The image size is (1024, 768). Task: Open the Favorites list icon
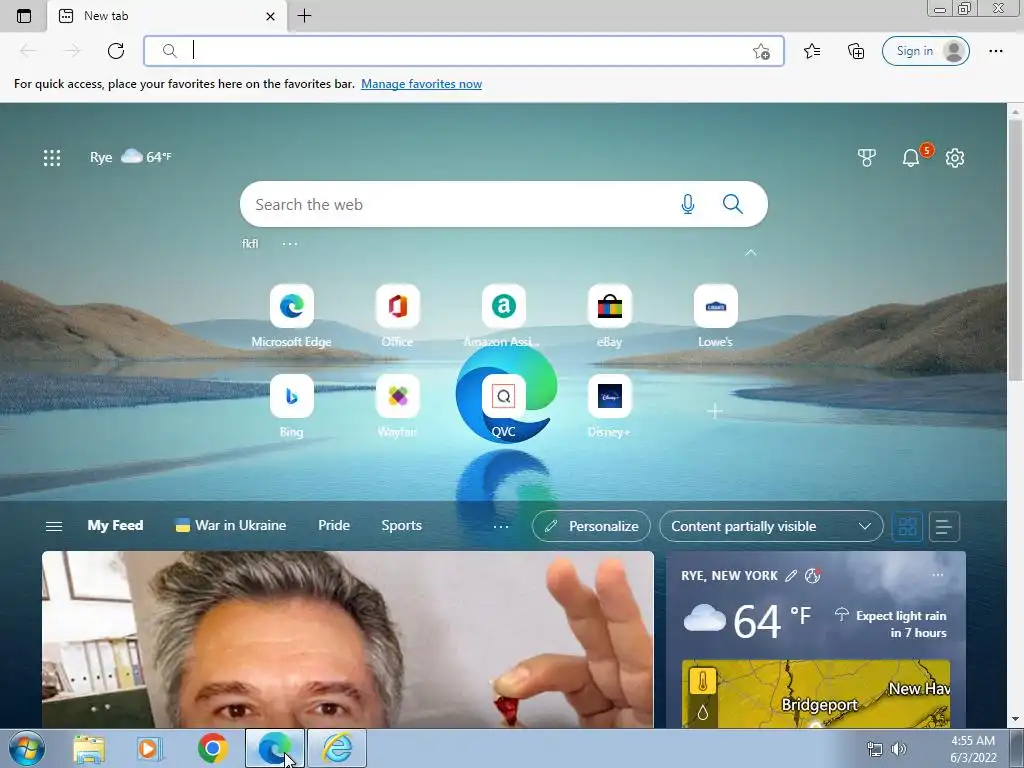pos(812,51)
